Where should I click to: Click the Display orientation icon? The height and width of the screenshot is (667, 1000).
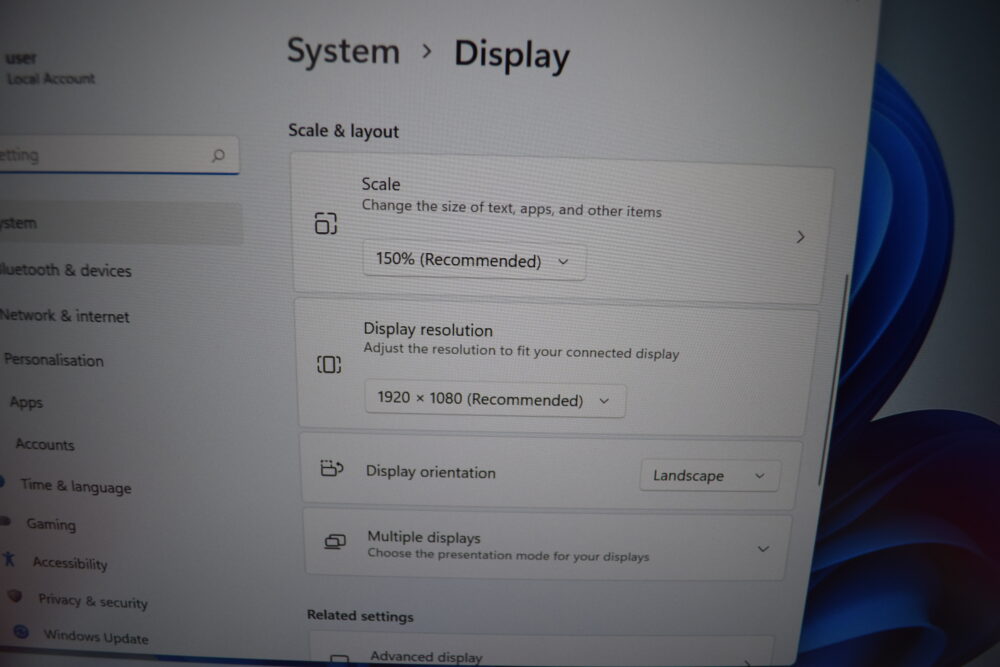click(332, 469)
